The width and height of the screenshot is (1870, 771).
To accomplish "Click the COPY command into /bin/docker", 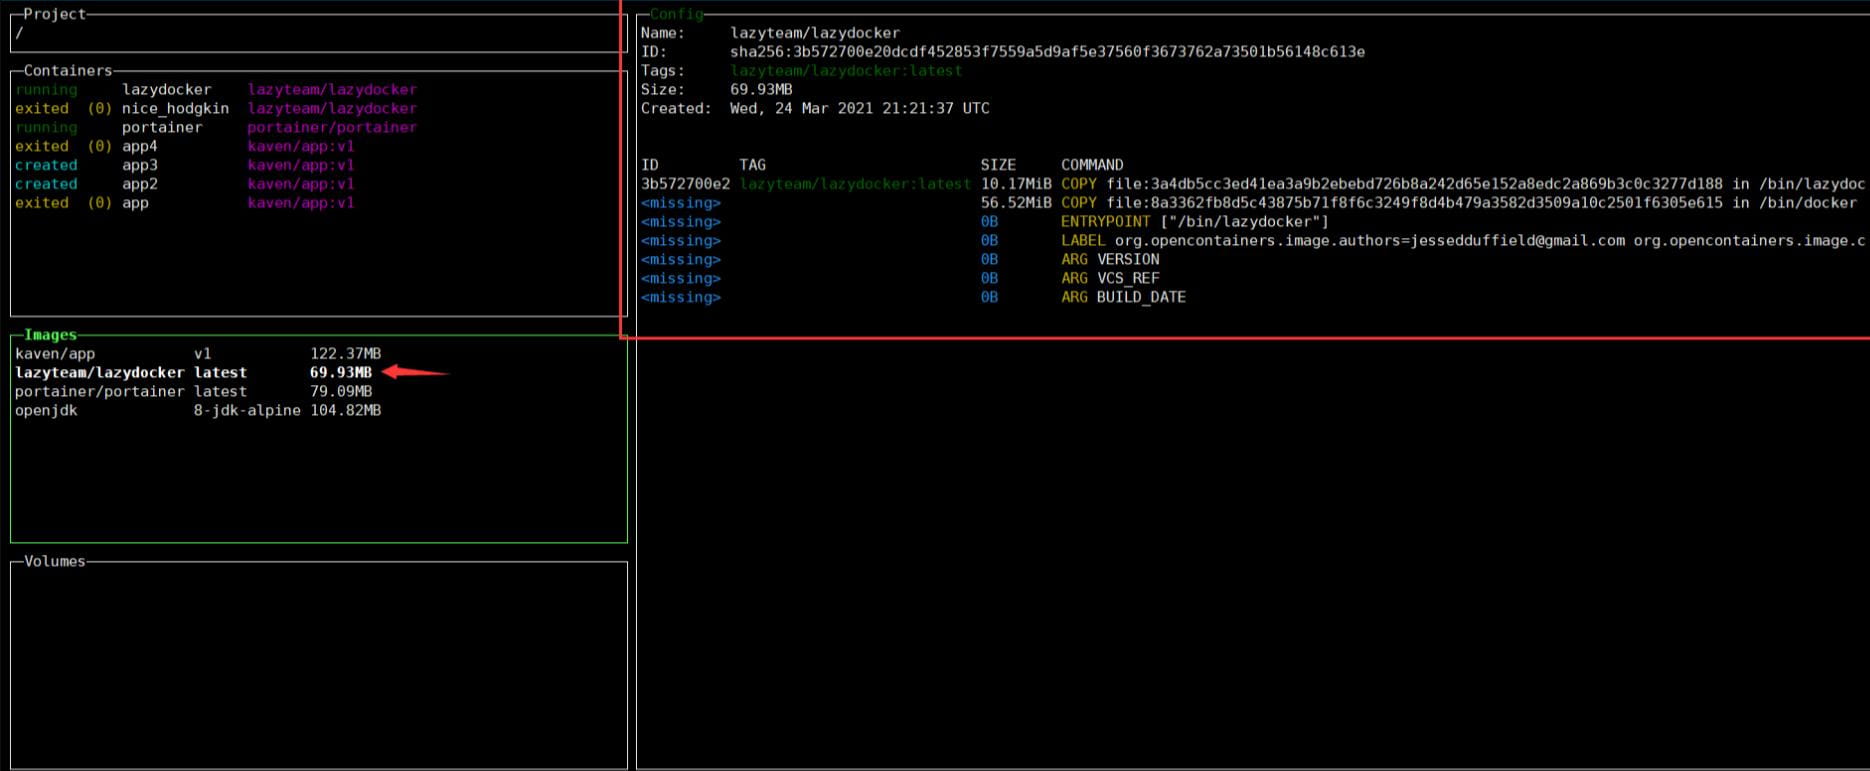I will pyautogui.click(x=1459, y=203).
